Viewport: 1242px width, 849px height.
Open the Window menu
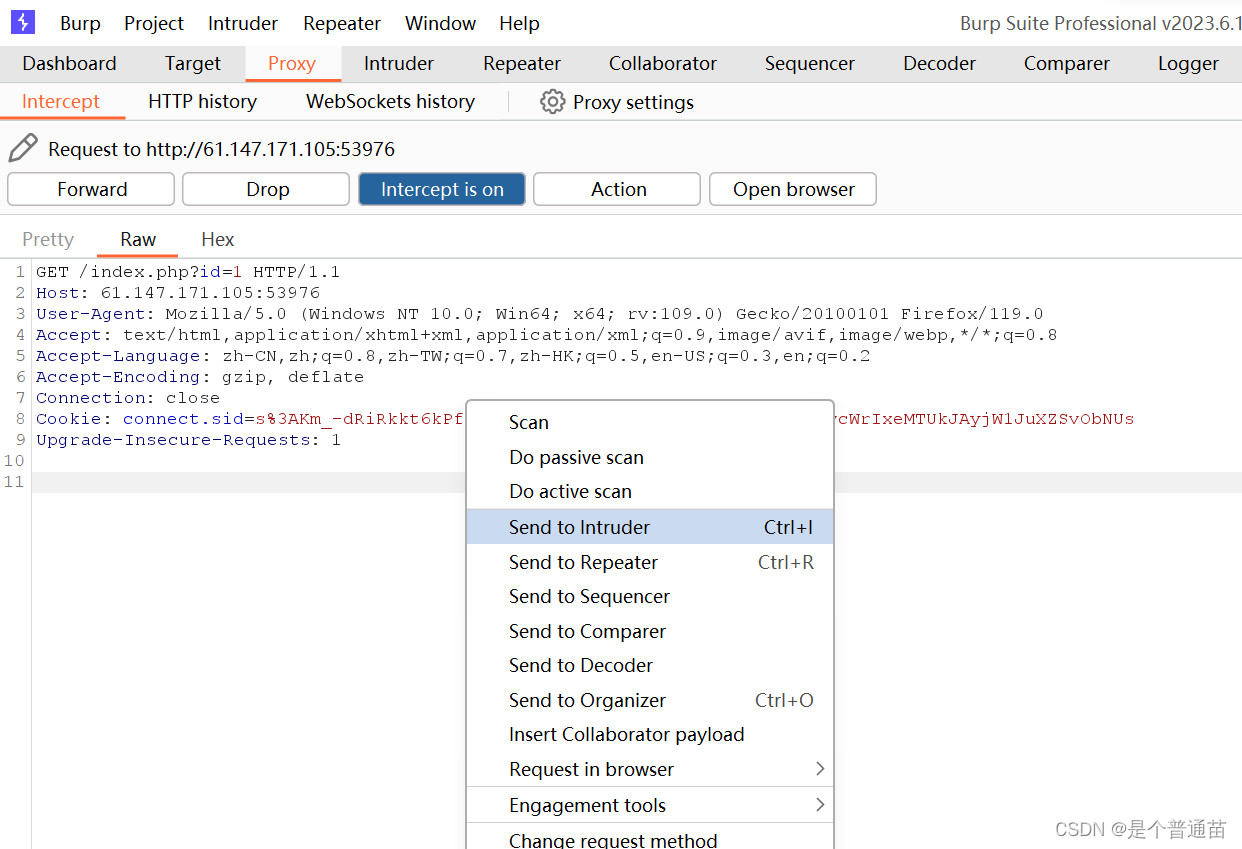[x=440, y=23]
